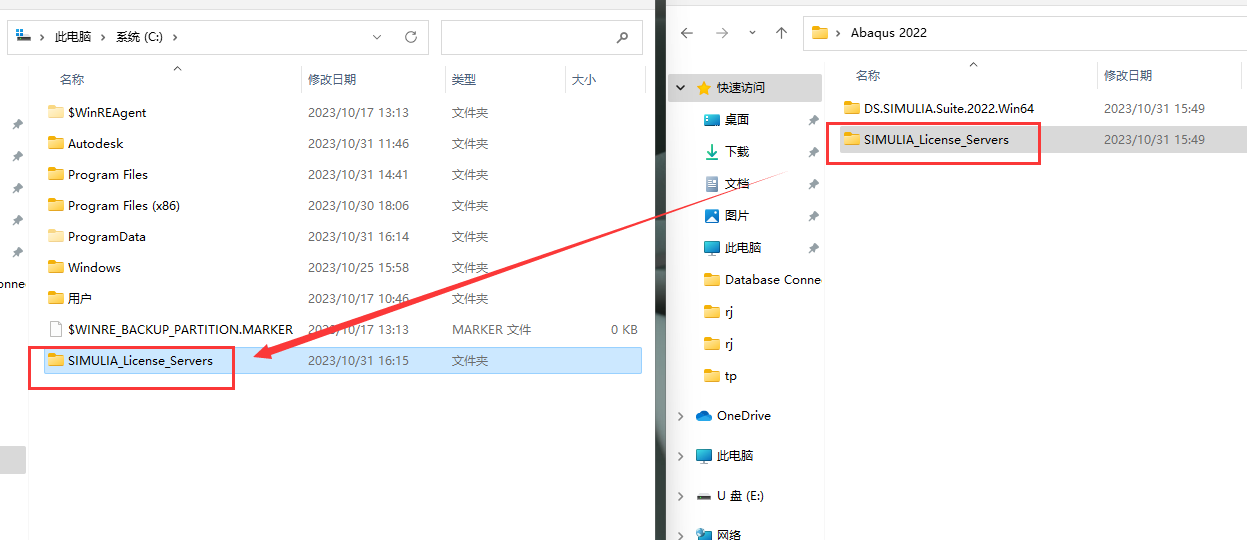Select the $WINRE_BACKUP_PARTITION.MARKER file icon
This screenshot has width=1247, height=540.
point(56,329)
